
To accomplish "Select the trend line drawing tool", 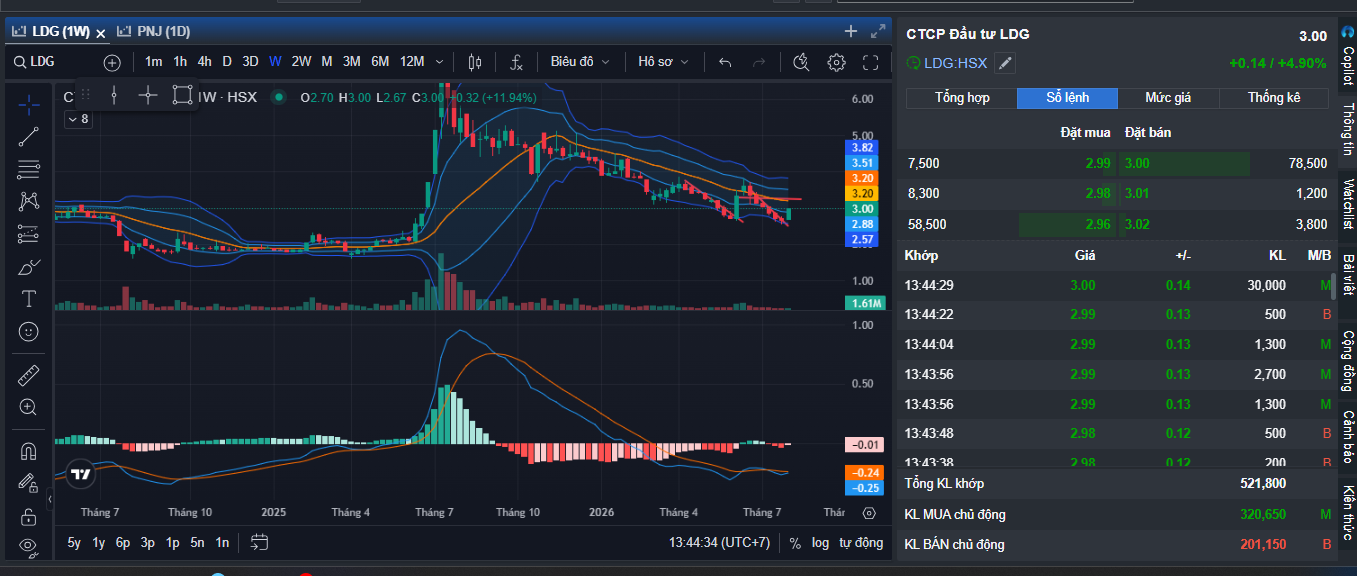I will click(29, 137).
